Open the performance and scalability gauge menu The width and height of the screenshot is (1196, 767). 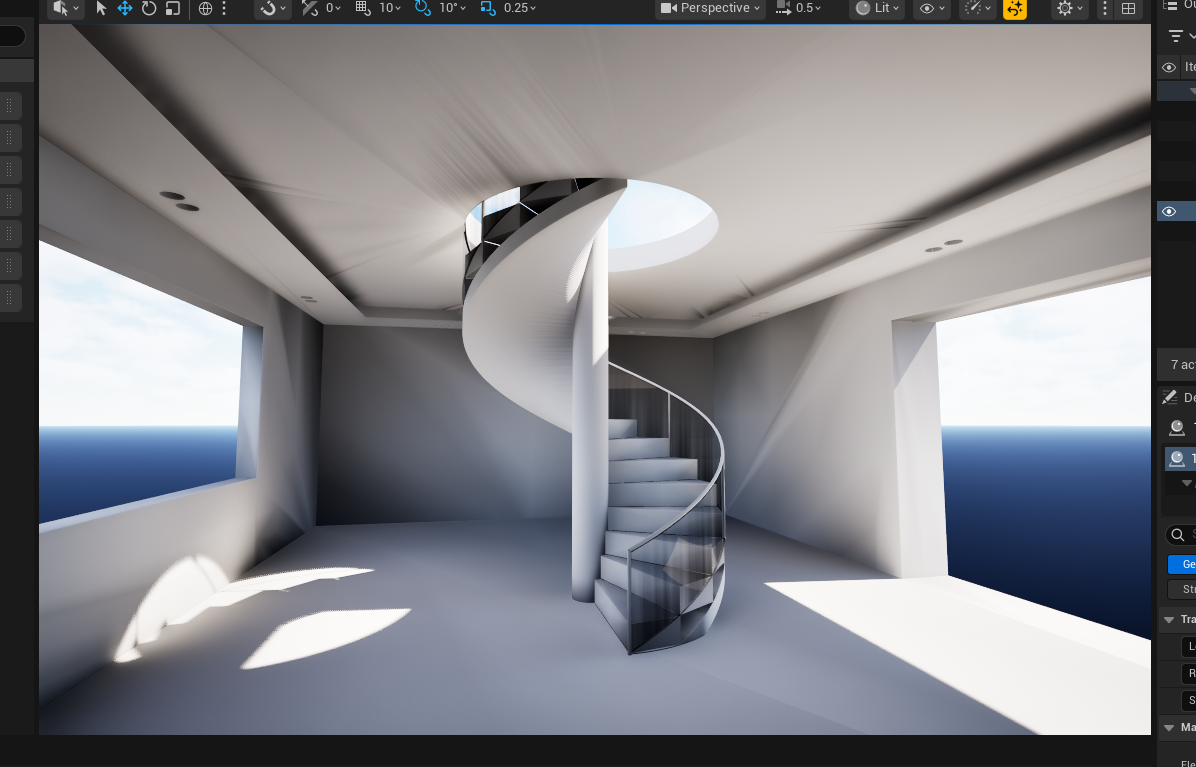[977, 8]
